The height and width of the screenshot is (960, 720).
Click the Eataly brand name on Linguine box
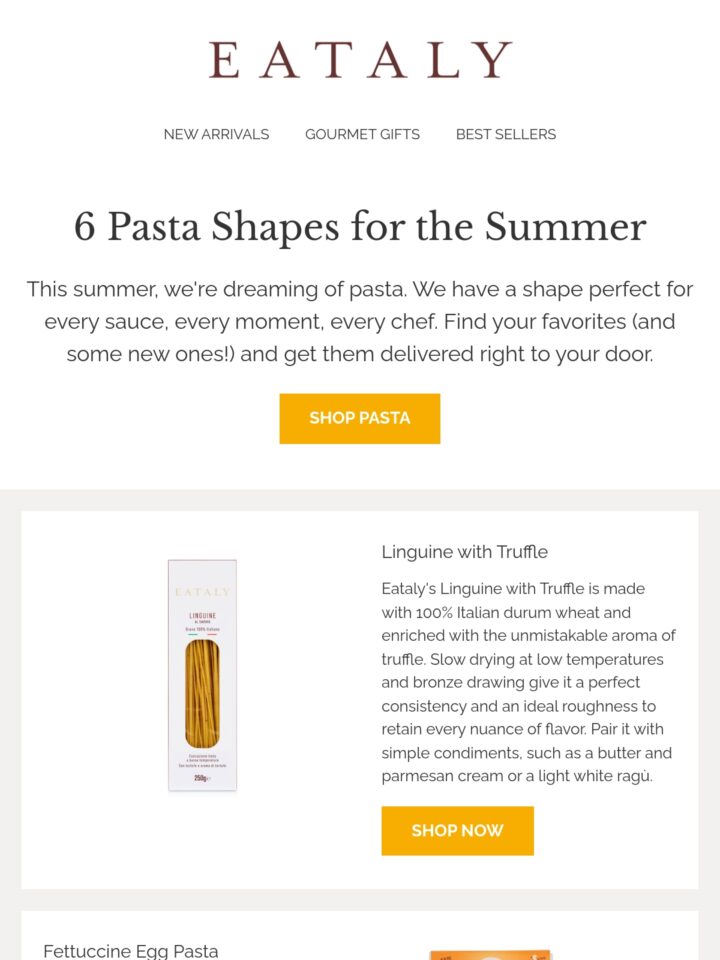(203, 592)
